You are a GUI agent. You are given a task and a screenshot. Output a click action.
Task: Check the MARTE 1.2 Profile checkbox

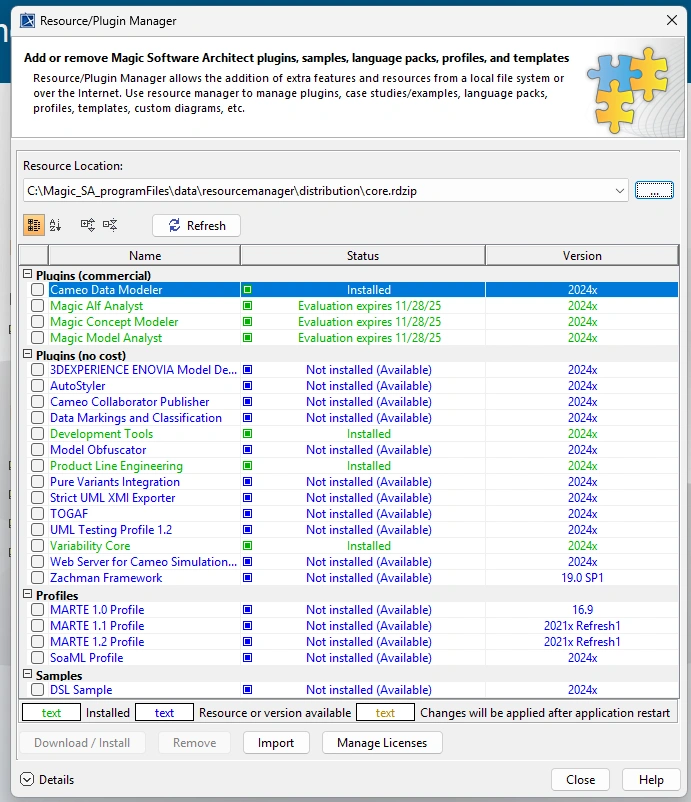(37, 641)
